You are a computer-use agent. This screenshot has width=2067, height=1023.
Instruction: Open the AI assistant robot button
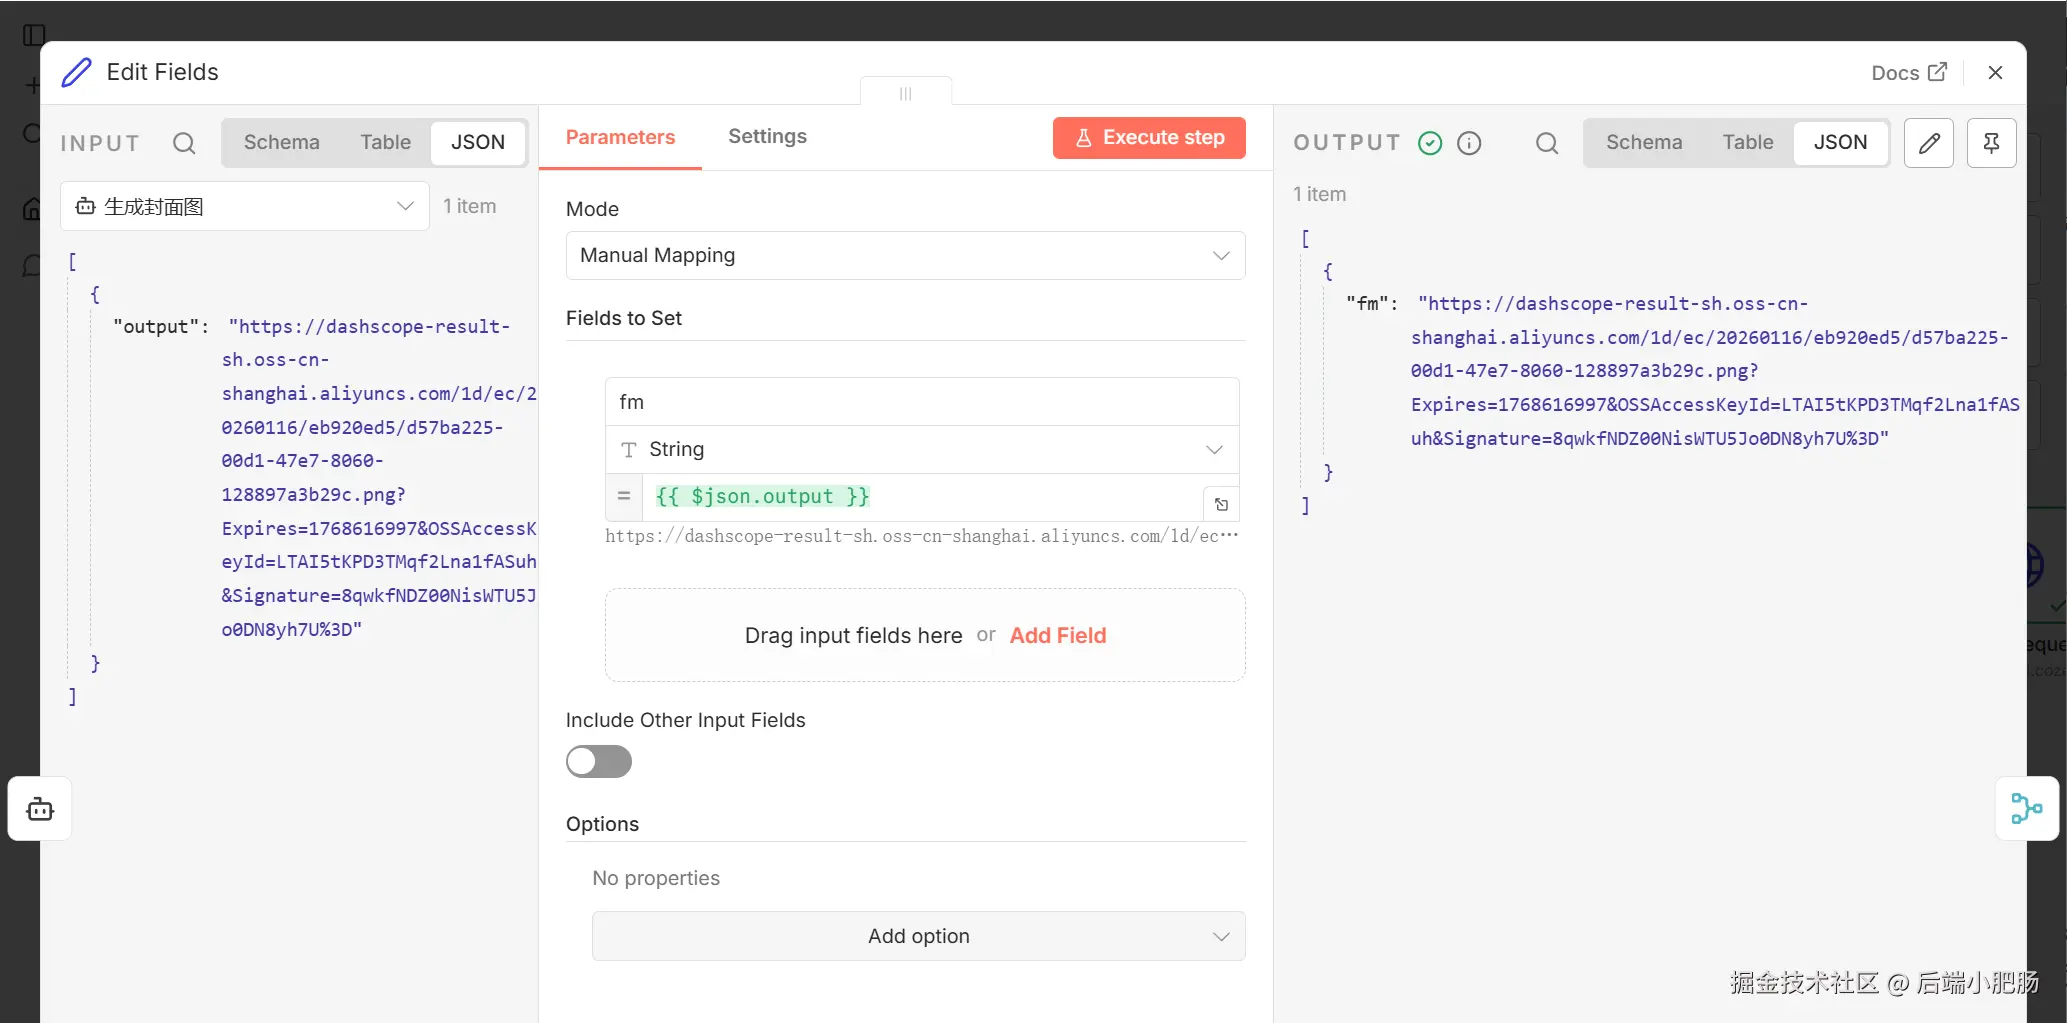40,809
